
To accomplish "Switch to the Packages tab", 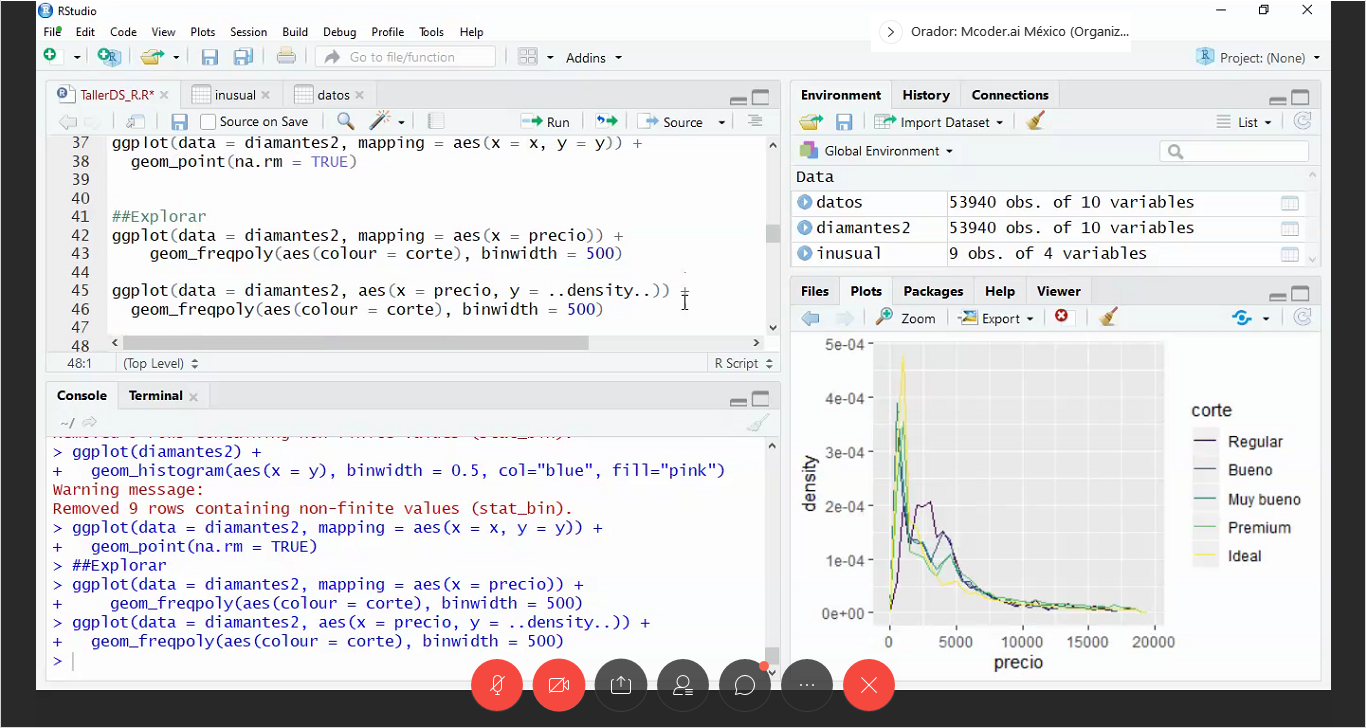I will [x=933, y=291].
